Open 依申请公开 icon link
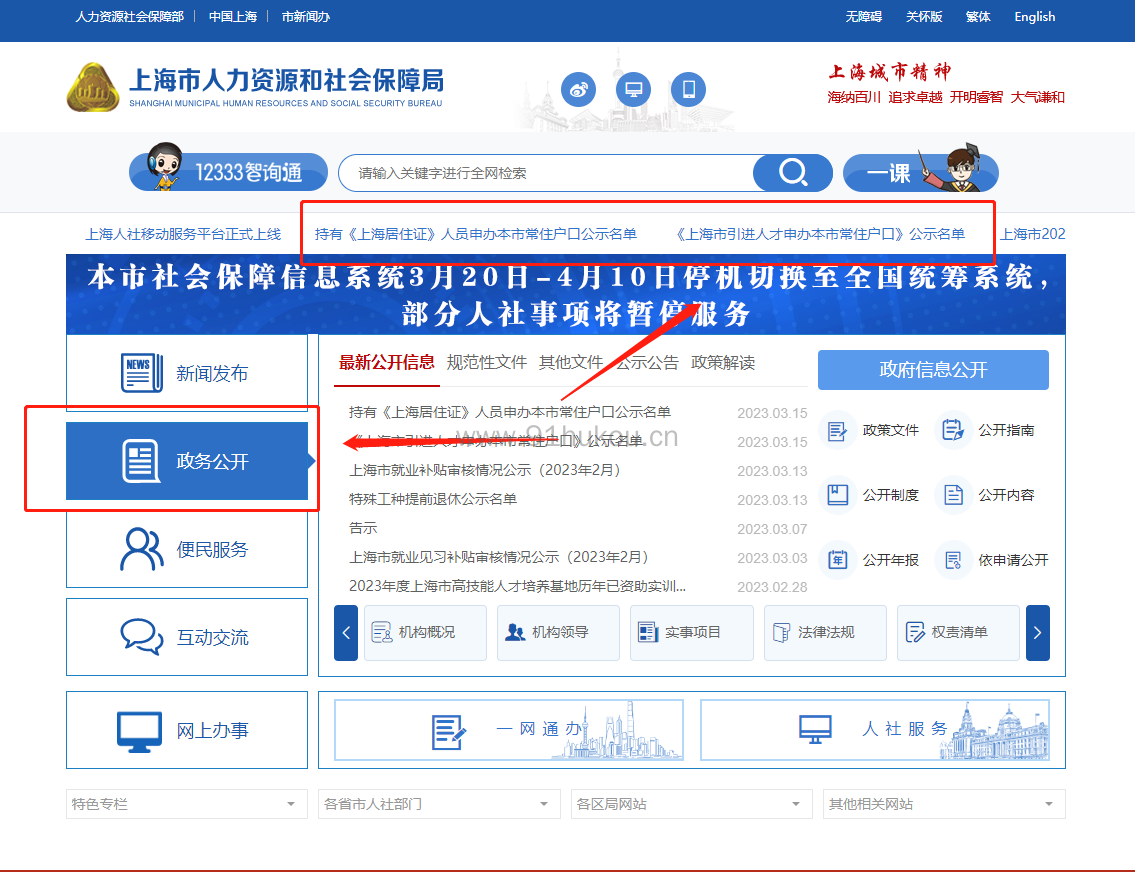The image size is (1135, 872). point(953,560)
